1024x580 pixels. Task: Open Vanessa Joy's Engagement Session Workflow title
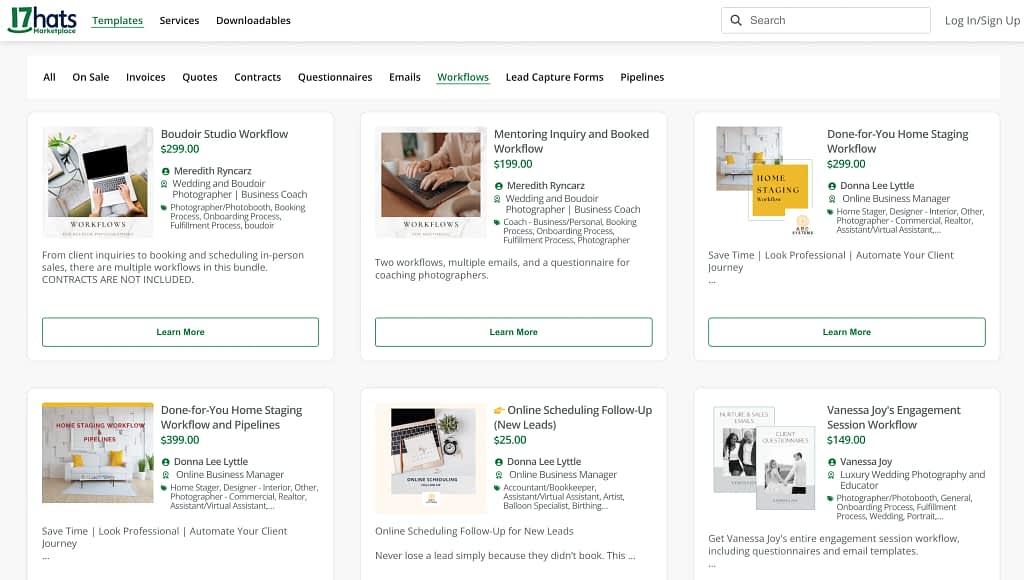coord(893,417)
